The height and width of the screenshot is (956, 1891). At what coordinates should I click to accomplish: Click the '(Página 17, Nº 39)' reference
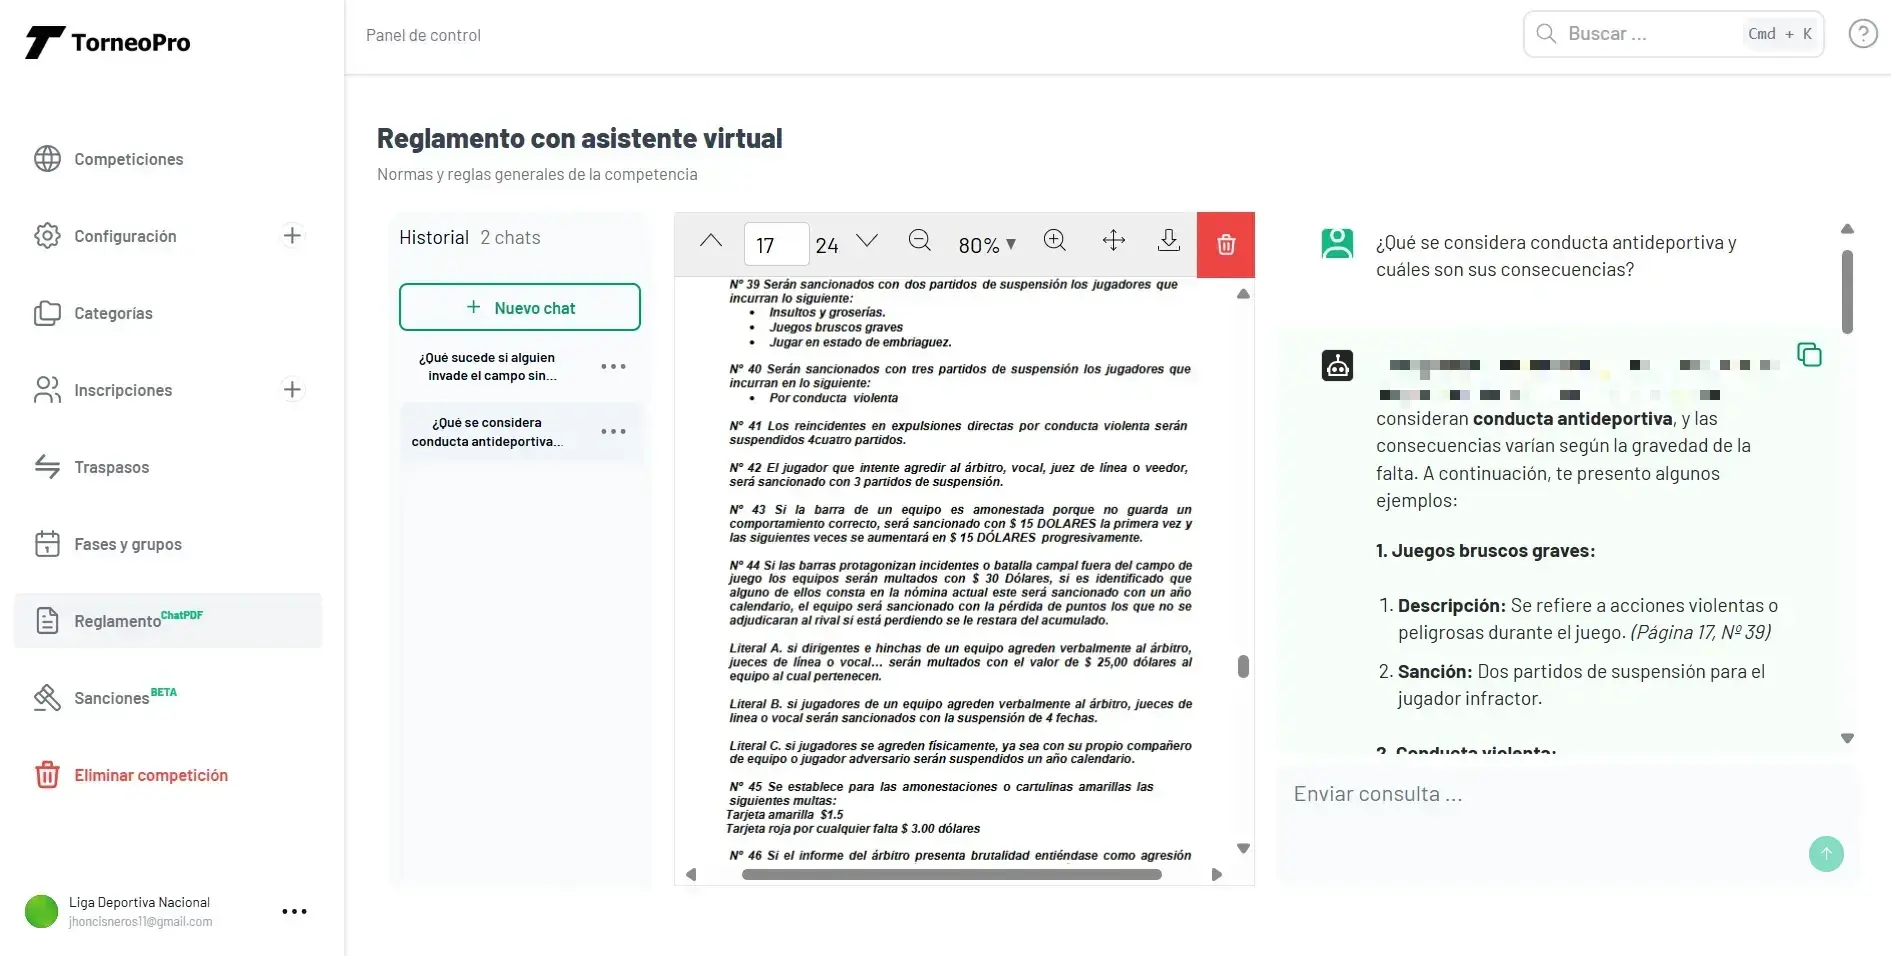click(1700, 632)
